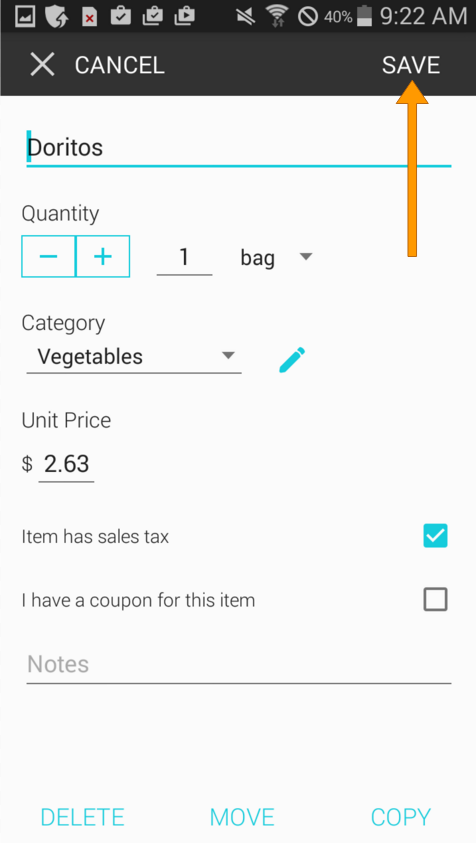Screen dimensions: 476x843
Task: Tap the plus quantity button
Action: click(103, 256)
